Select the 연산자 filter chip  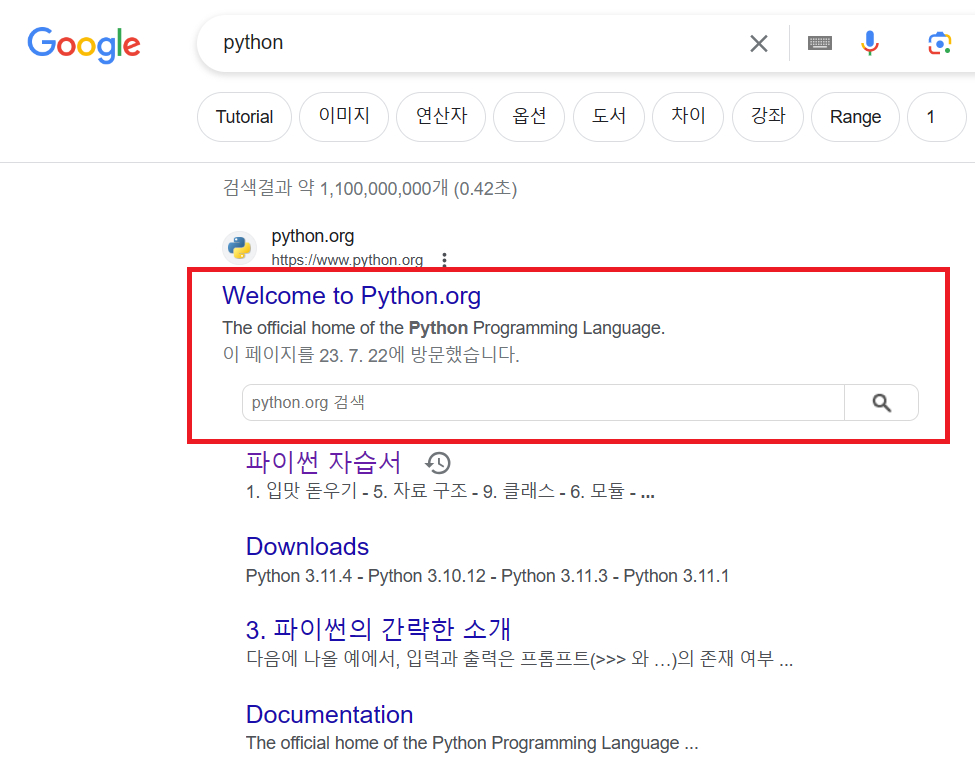[x=441, y=117]
